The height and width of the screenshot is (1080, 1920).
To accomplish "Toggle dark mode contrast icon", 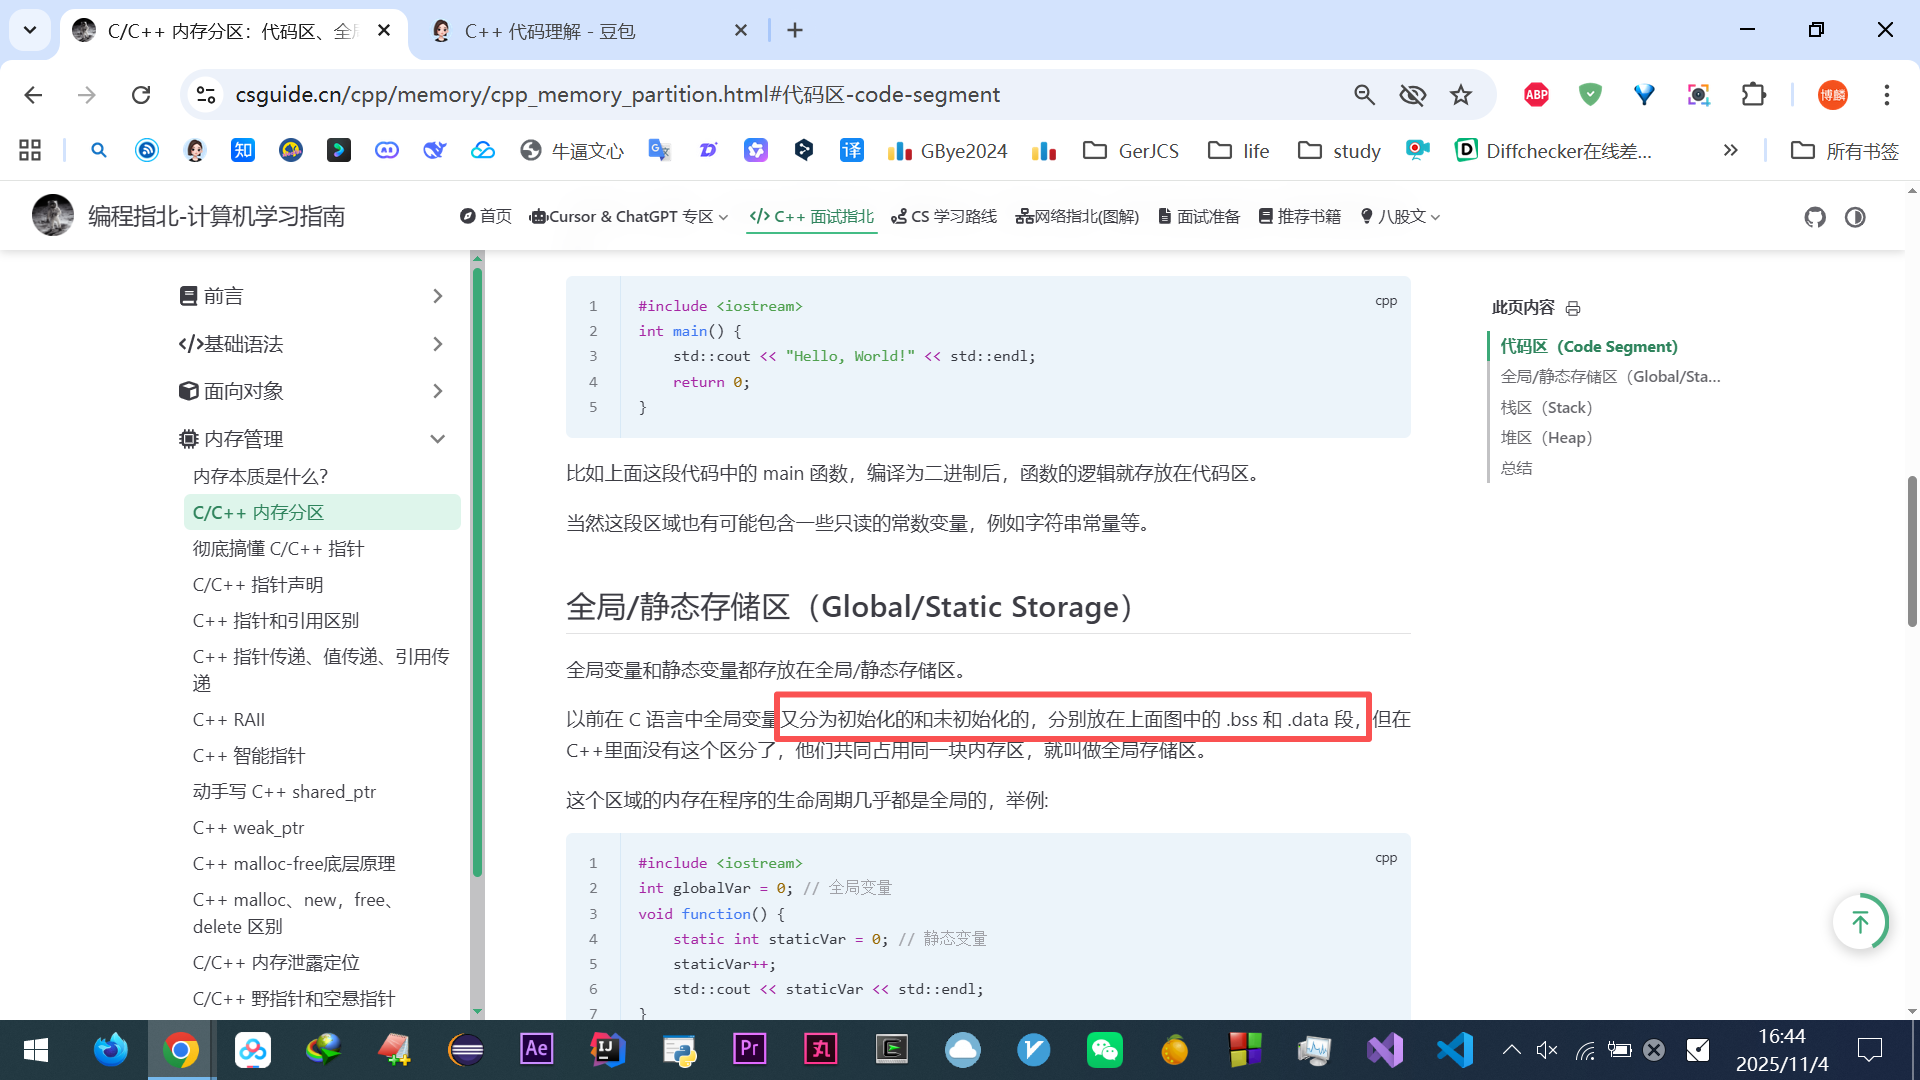I will 1855,217.
